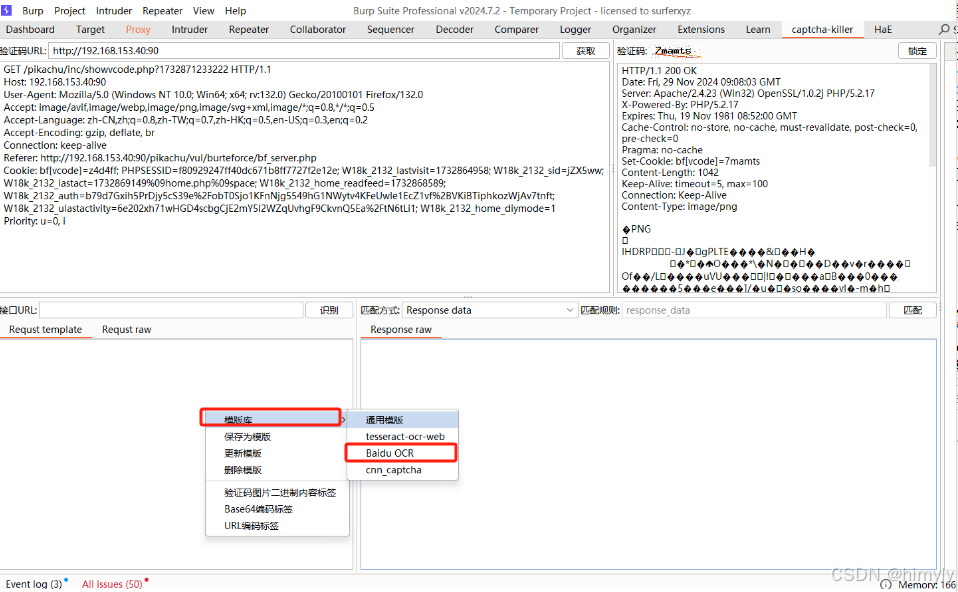Switch to the Target tab
958x592 pixels.
click(x=90, y=29)
